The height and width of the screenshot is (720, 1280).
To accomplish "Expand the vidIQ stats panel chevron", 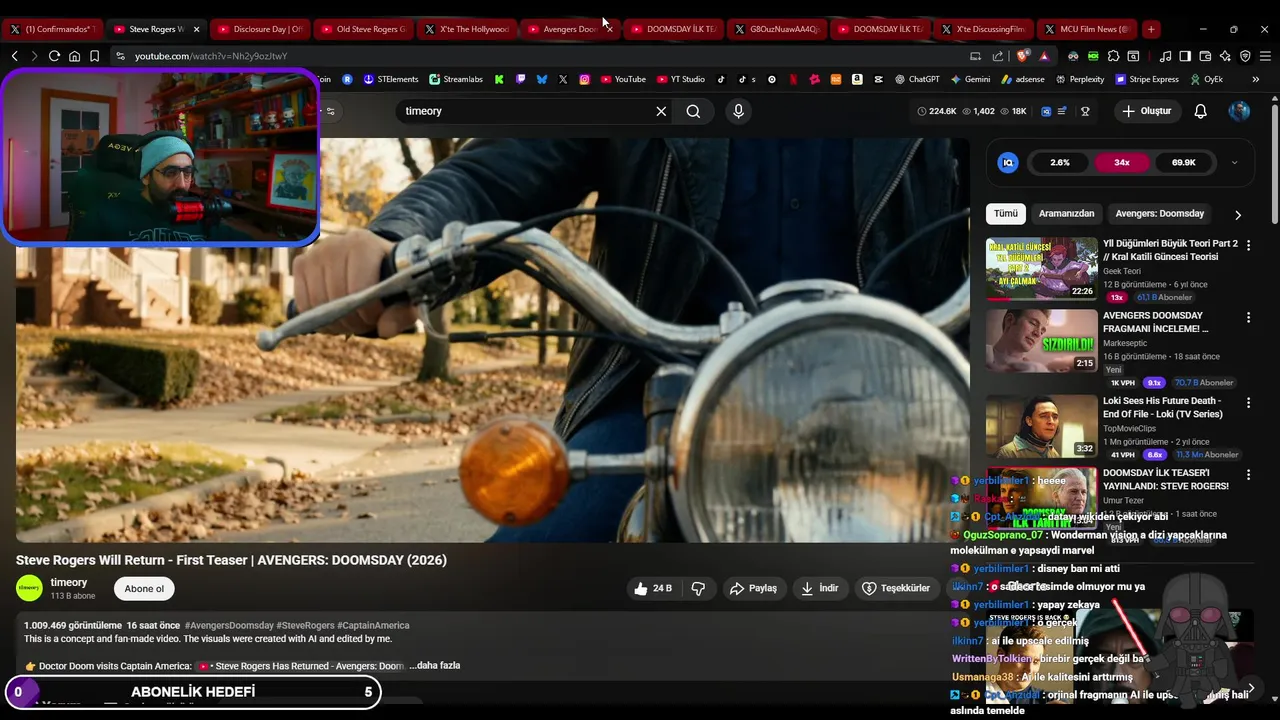I will point(1234,162).
